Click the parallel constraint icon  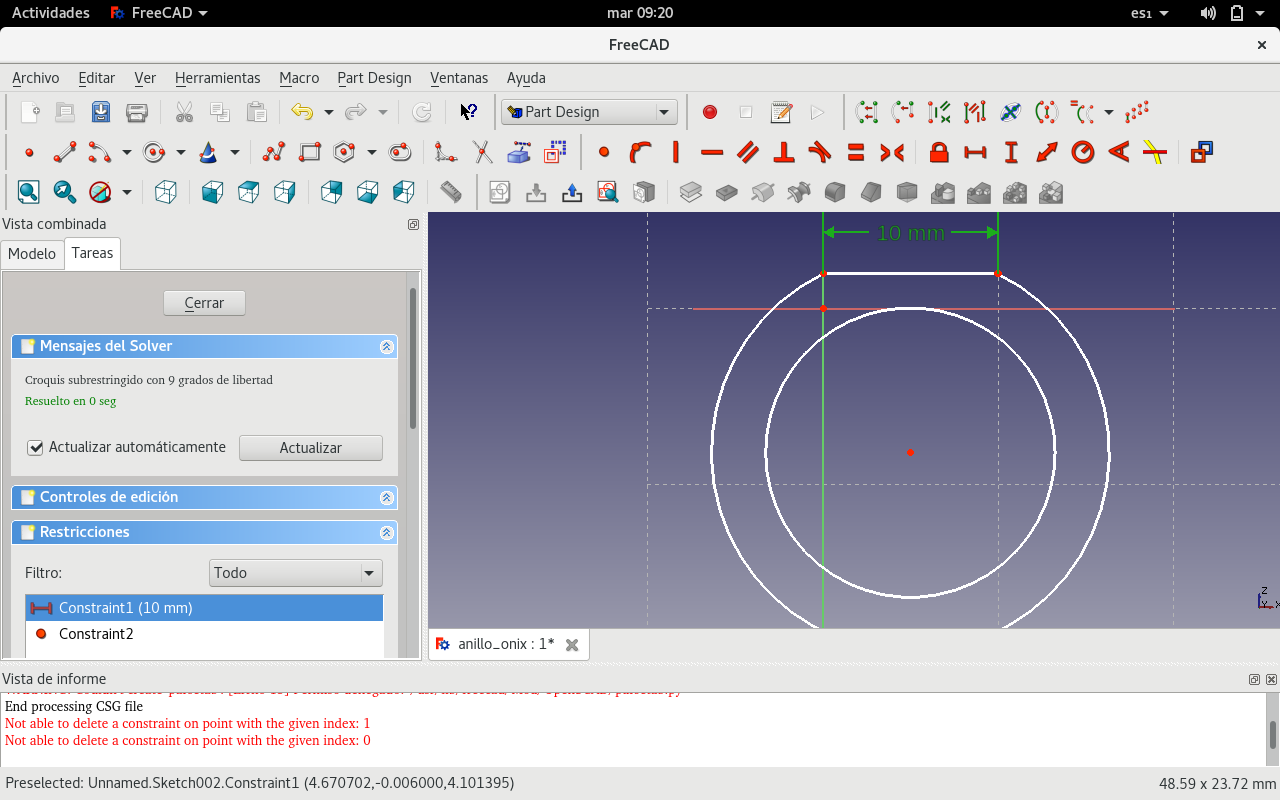point(748,152)
